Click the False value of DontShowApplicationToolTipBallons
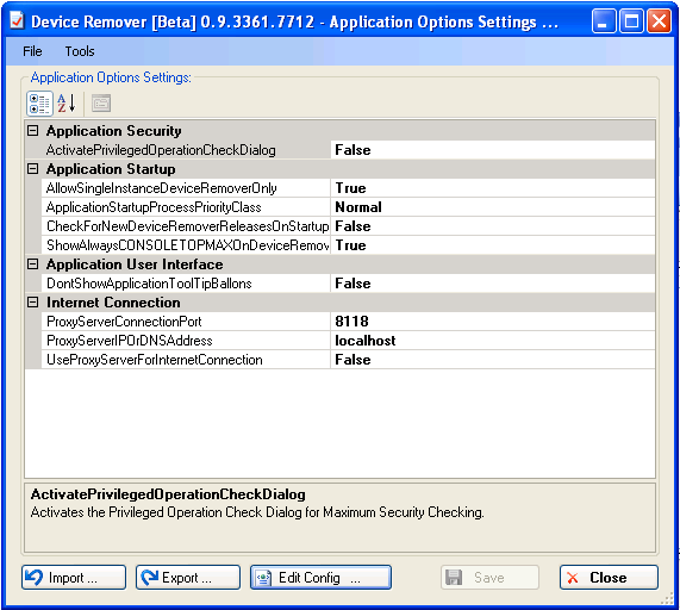Image resolution: width=680 pixels, height=610 pixels. pyautogui.click(x=493, y=283)
